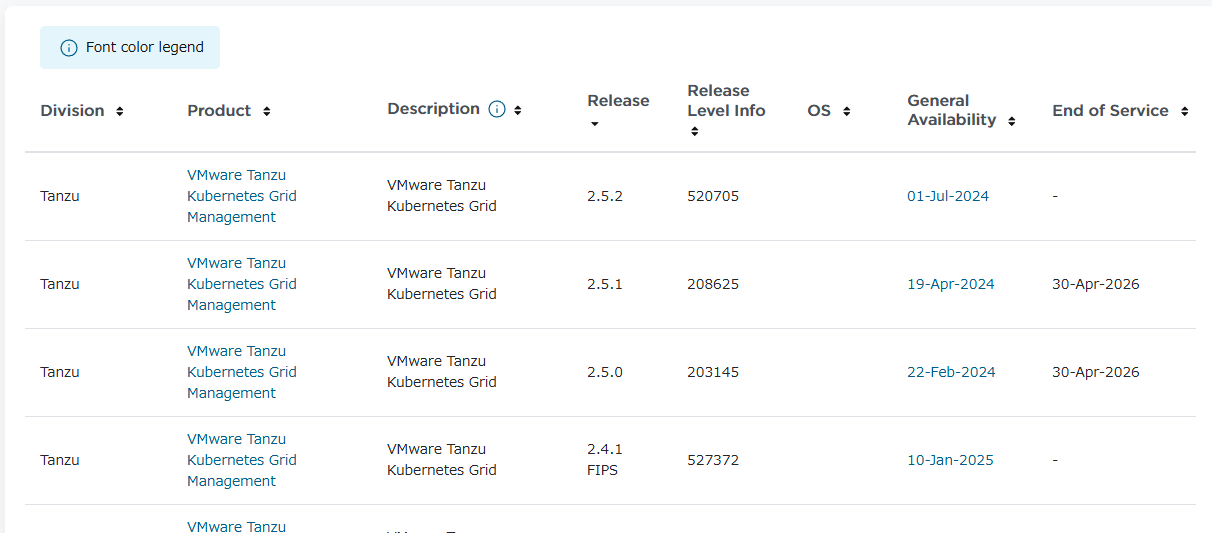
Task: Click the Font color legend info icon
Action: (68, 48)
